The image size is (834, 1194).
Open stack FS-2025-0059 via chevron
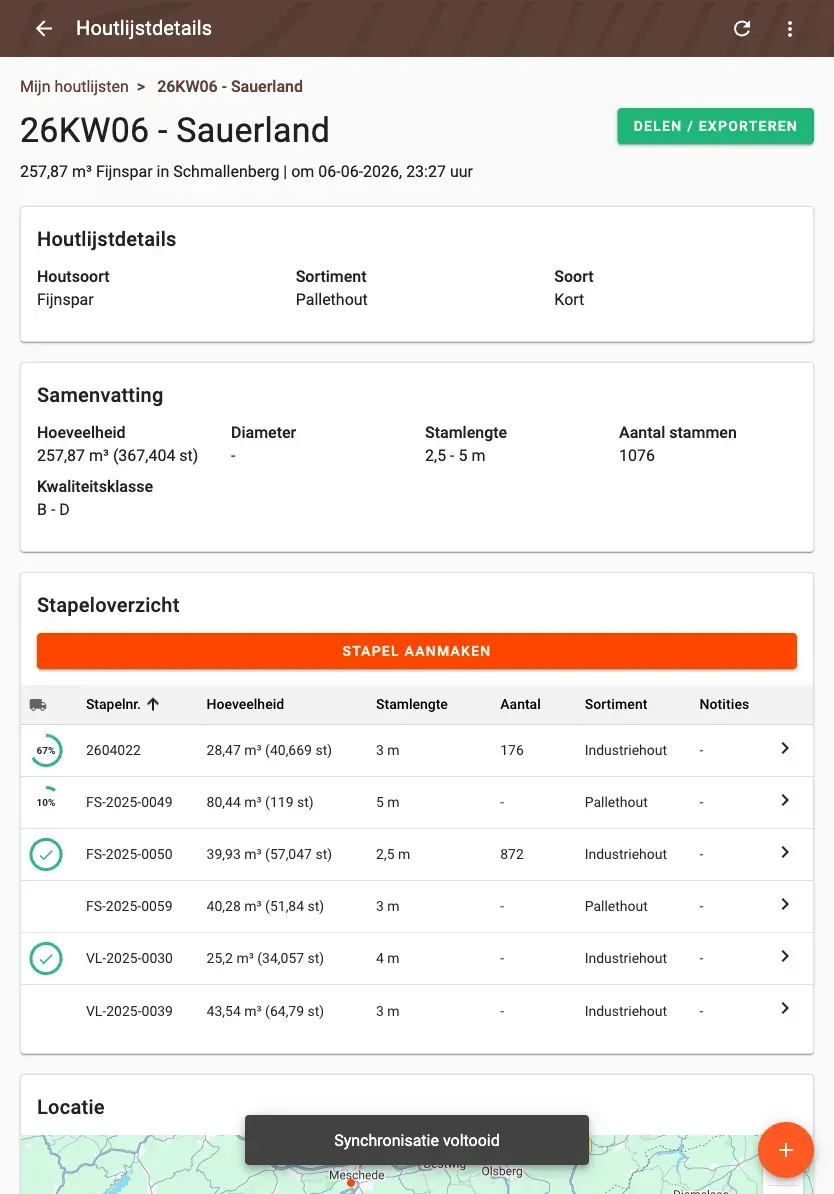[785, 904]
